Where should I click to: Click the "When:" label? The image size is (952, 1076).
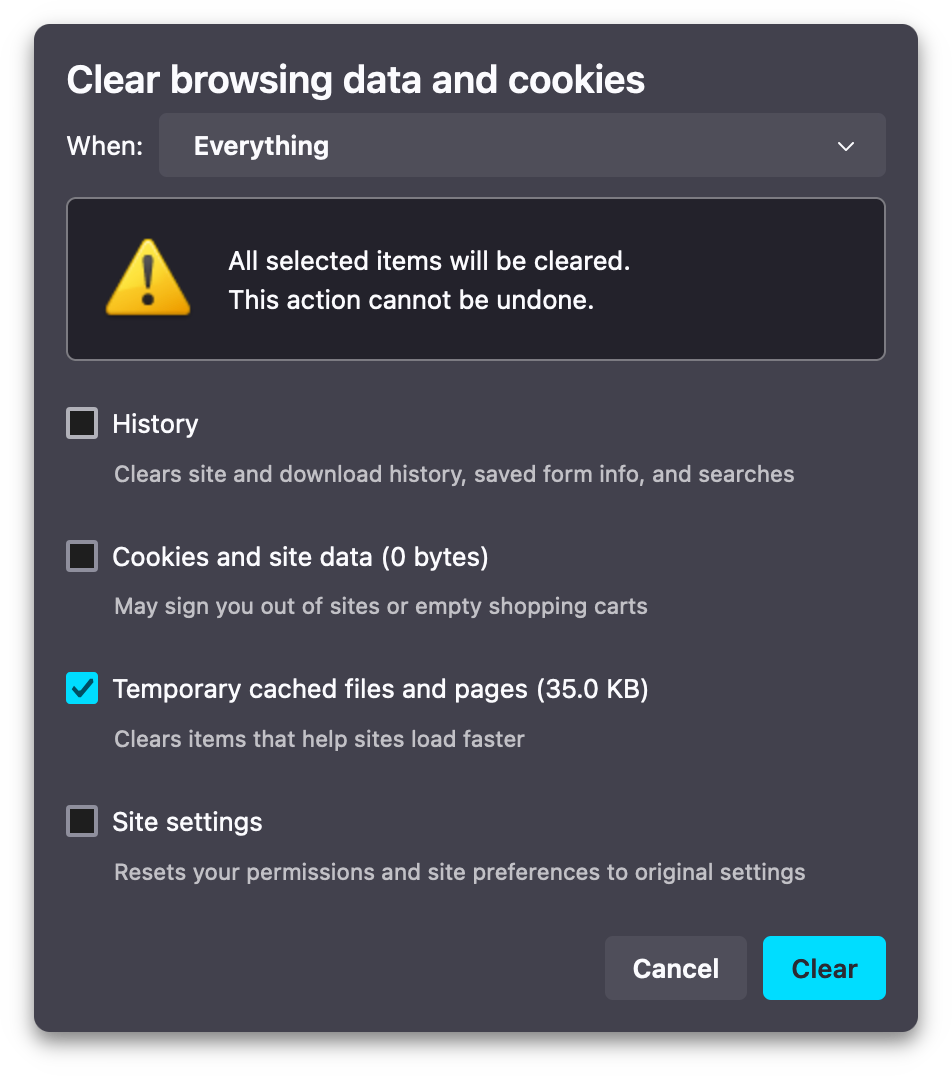coord(105,146)
